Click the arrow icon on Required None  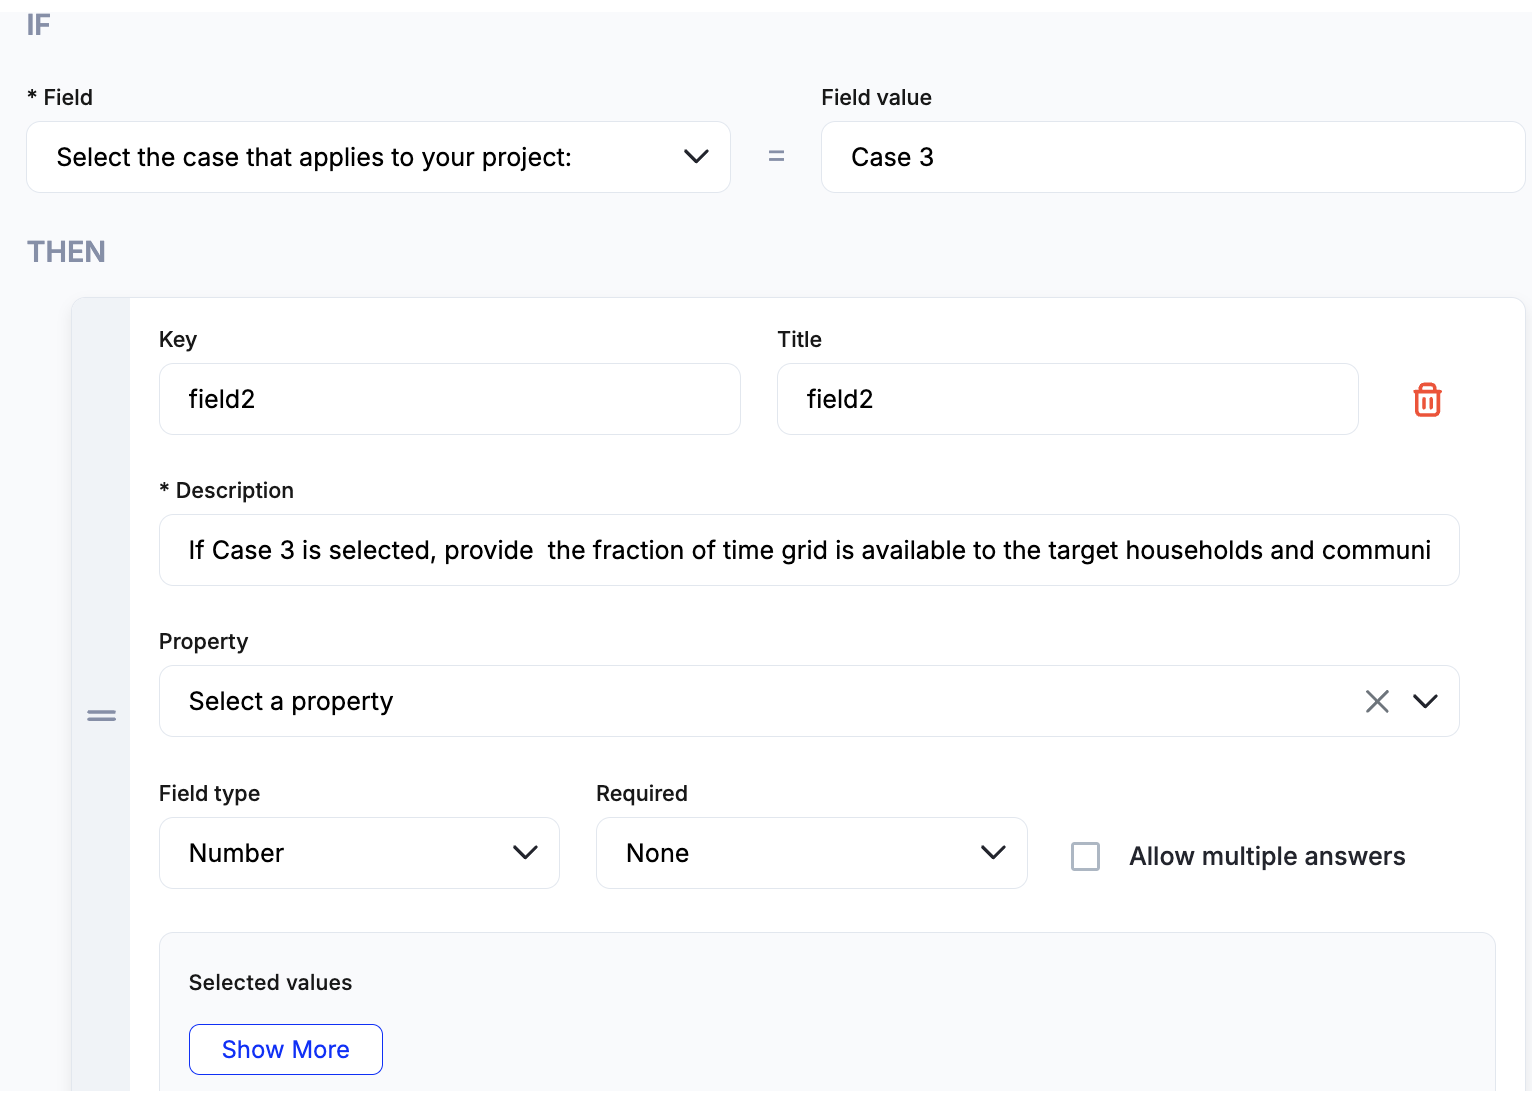tap(993, 853)
